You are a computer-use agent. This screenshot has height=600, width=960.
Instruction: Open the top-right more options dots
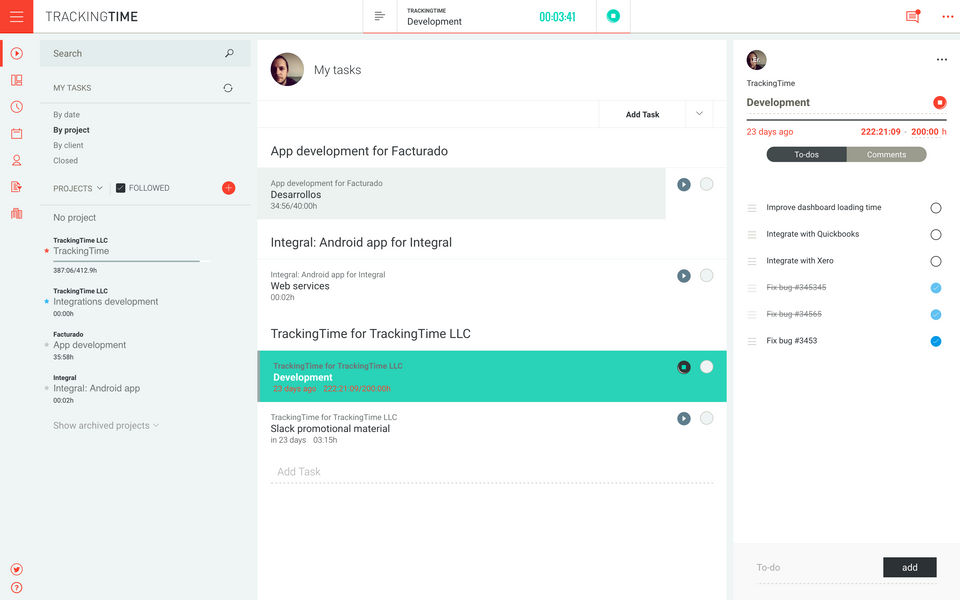tap(948, 17)
